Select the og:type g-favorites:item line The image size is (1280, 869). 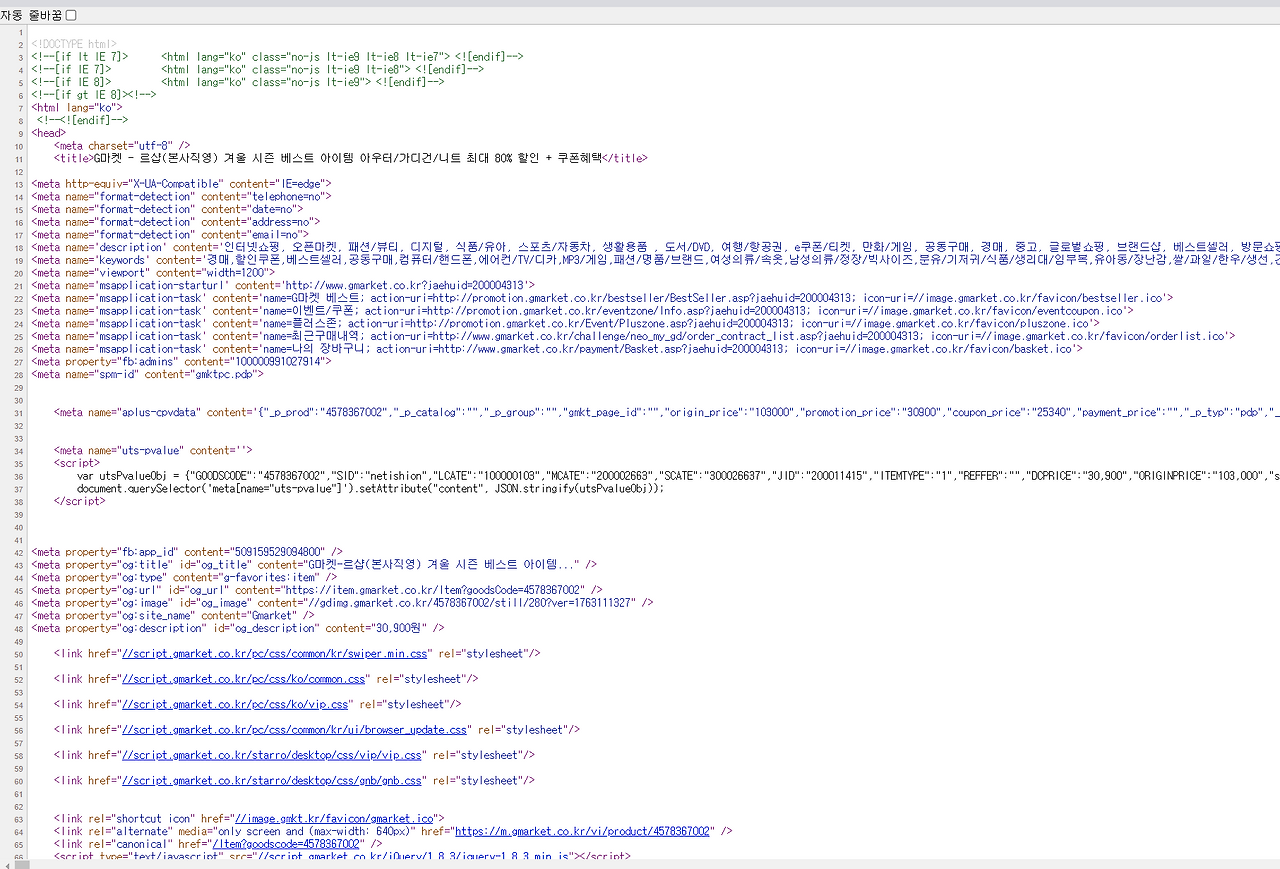coord(184,577)
